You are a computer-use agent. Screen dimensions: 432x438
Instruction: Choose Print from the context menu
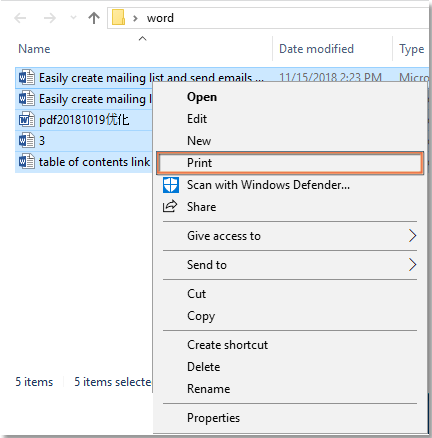coord(290,163)
